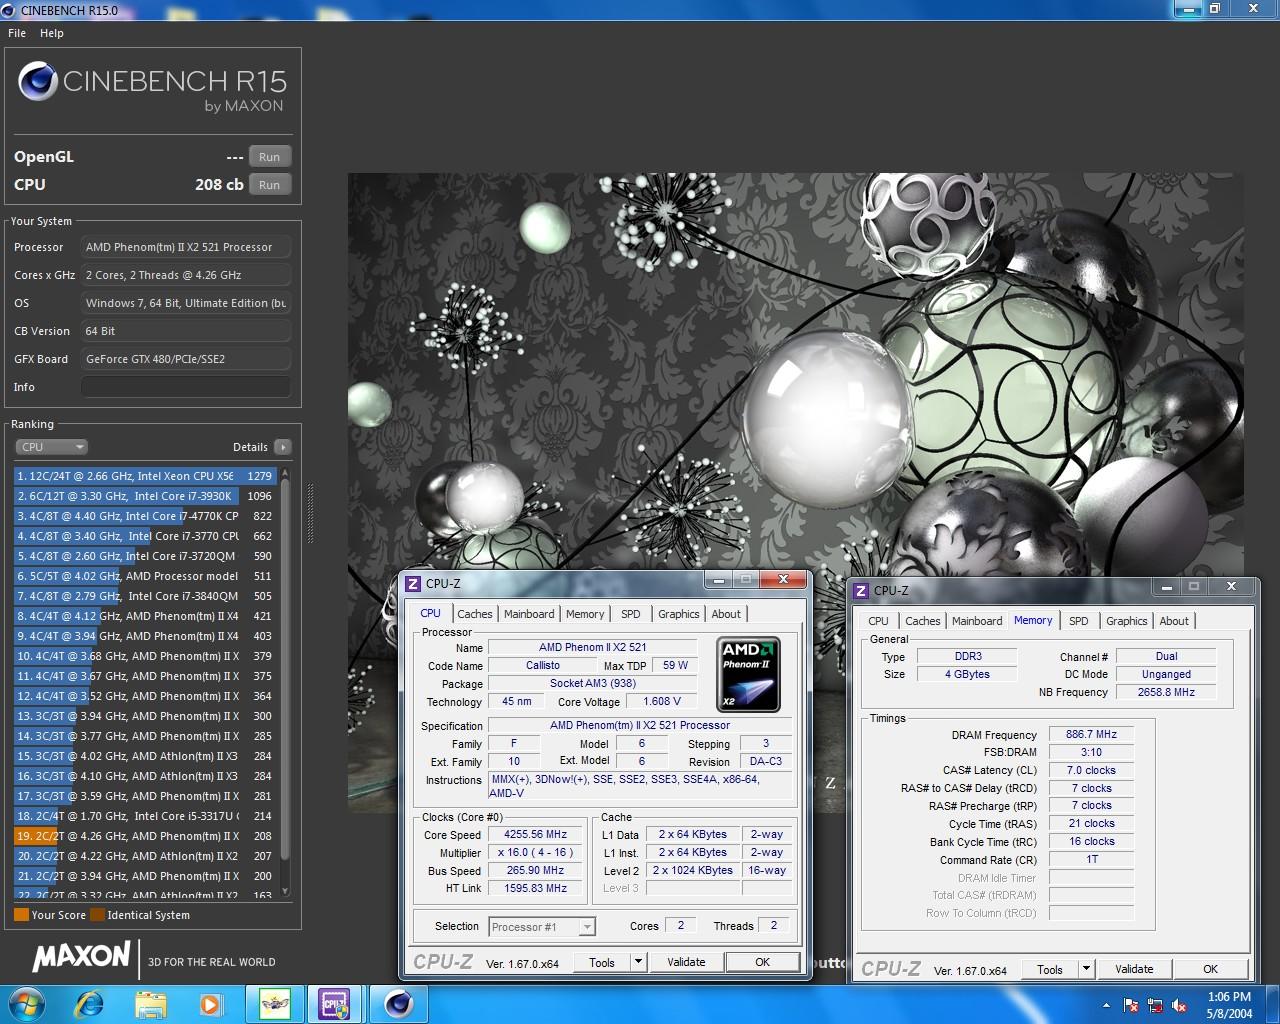Screen dimensions: 1280x1024
Task: Click the orange Your Score legend swatch
Action: pos(21,914)
